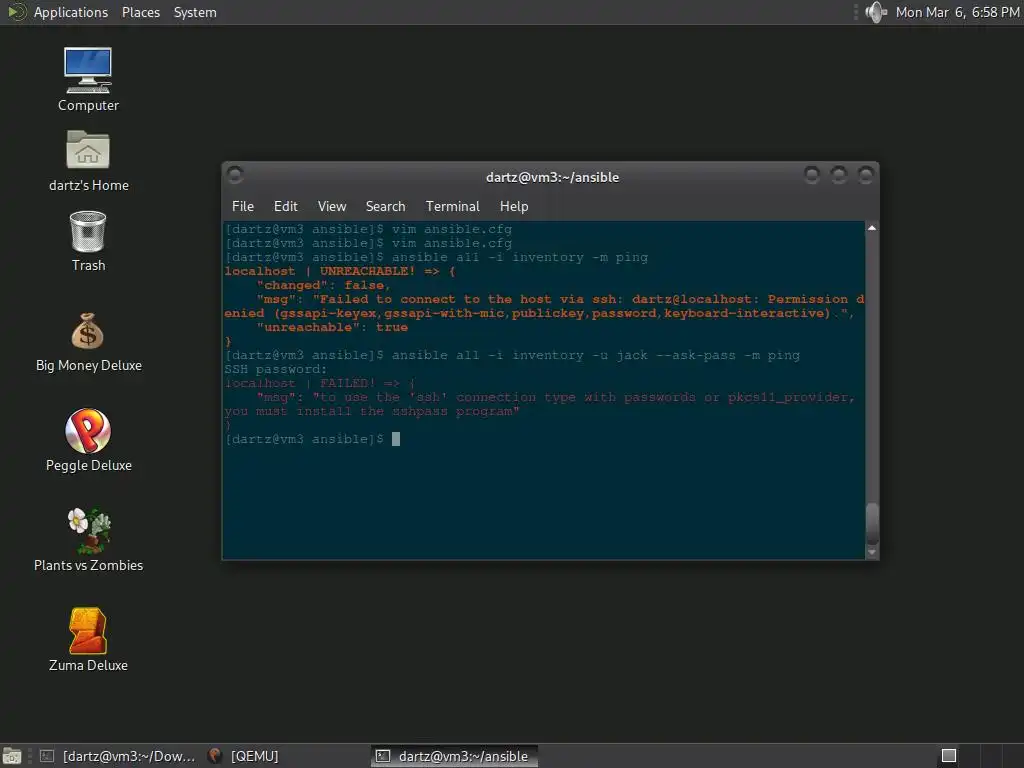Viewport: 1024px width, 768px height.
Task: Click terminal scrollbar down arrow
Action: pos(872,552)
